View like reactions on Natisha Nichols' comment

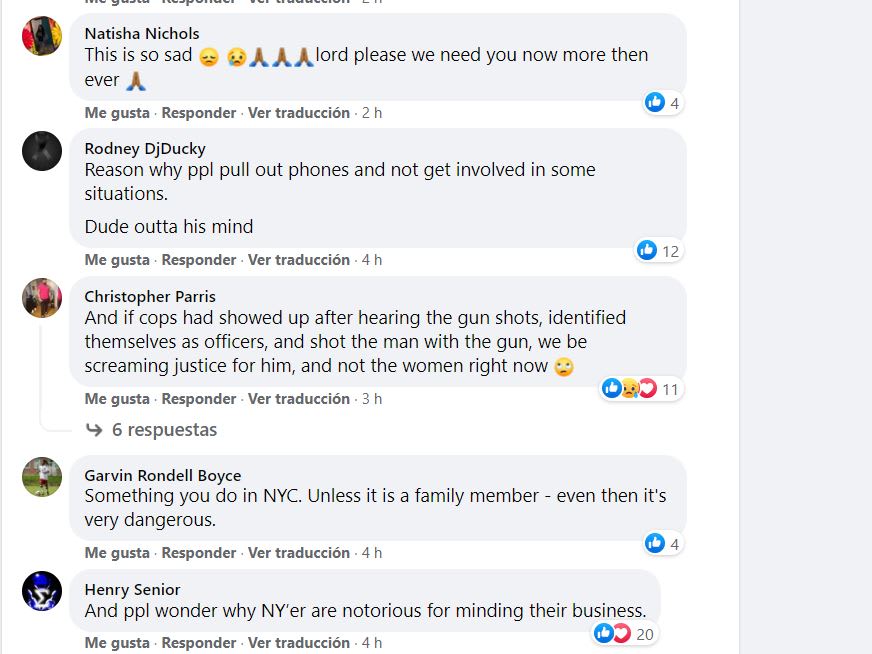click(x=663, y=102)
